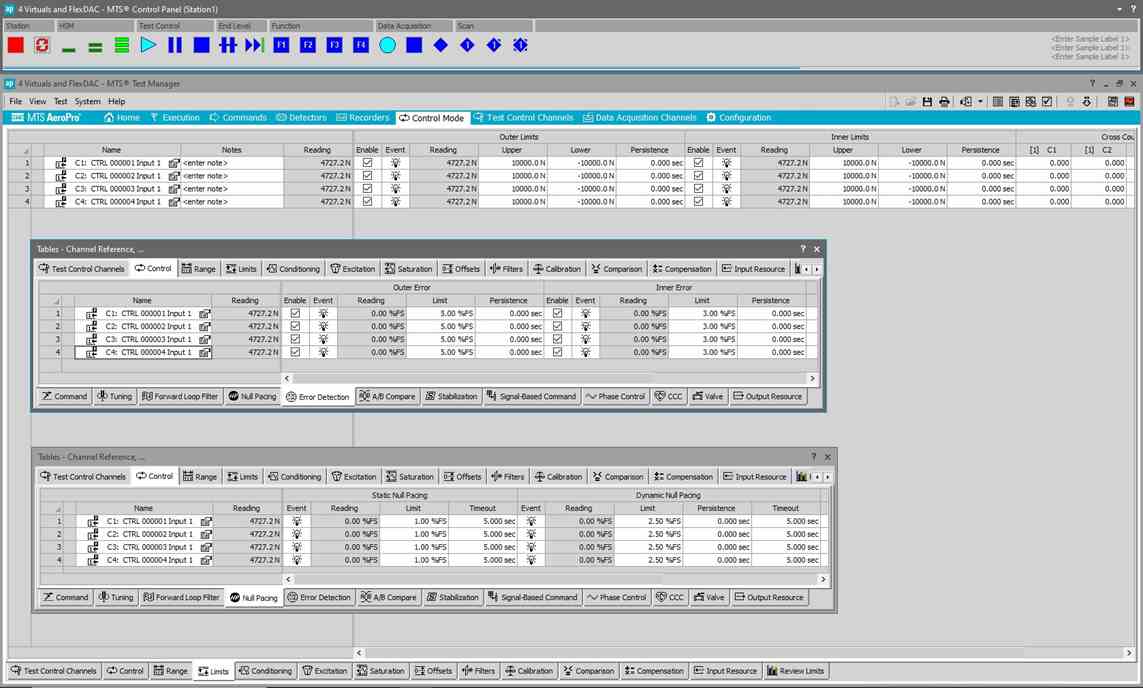Pause the test with the pause button
This screenshot has width=1143, height=688.
175,45
